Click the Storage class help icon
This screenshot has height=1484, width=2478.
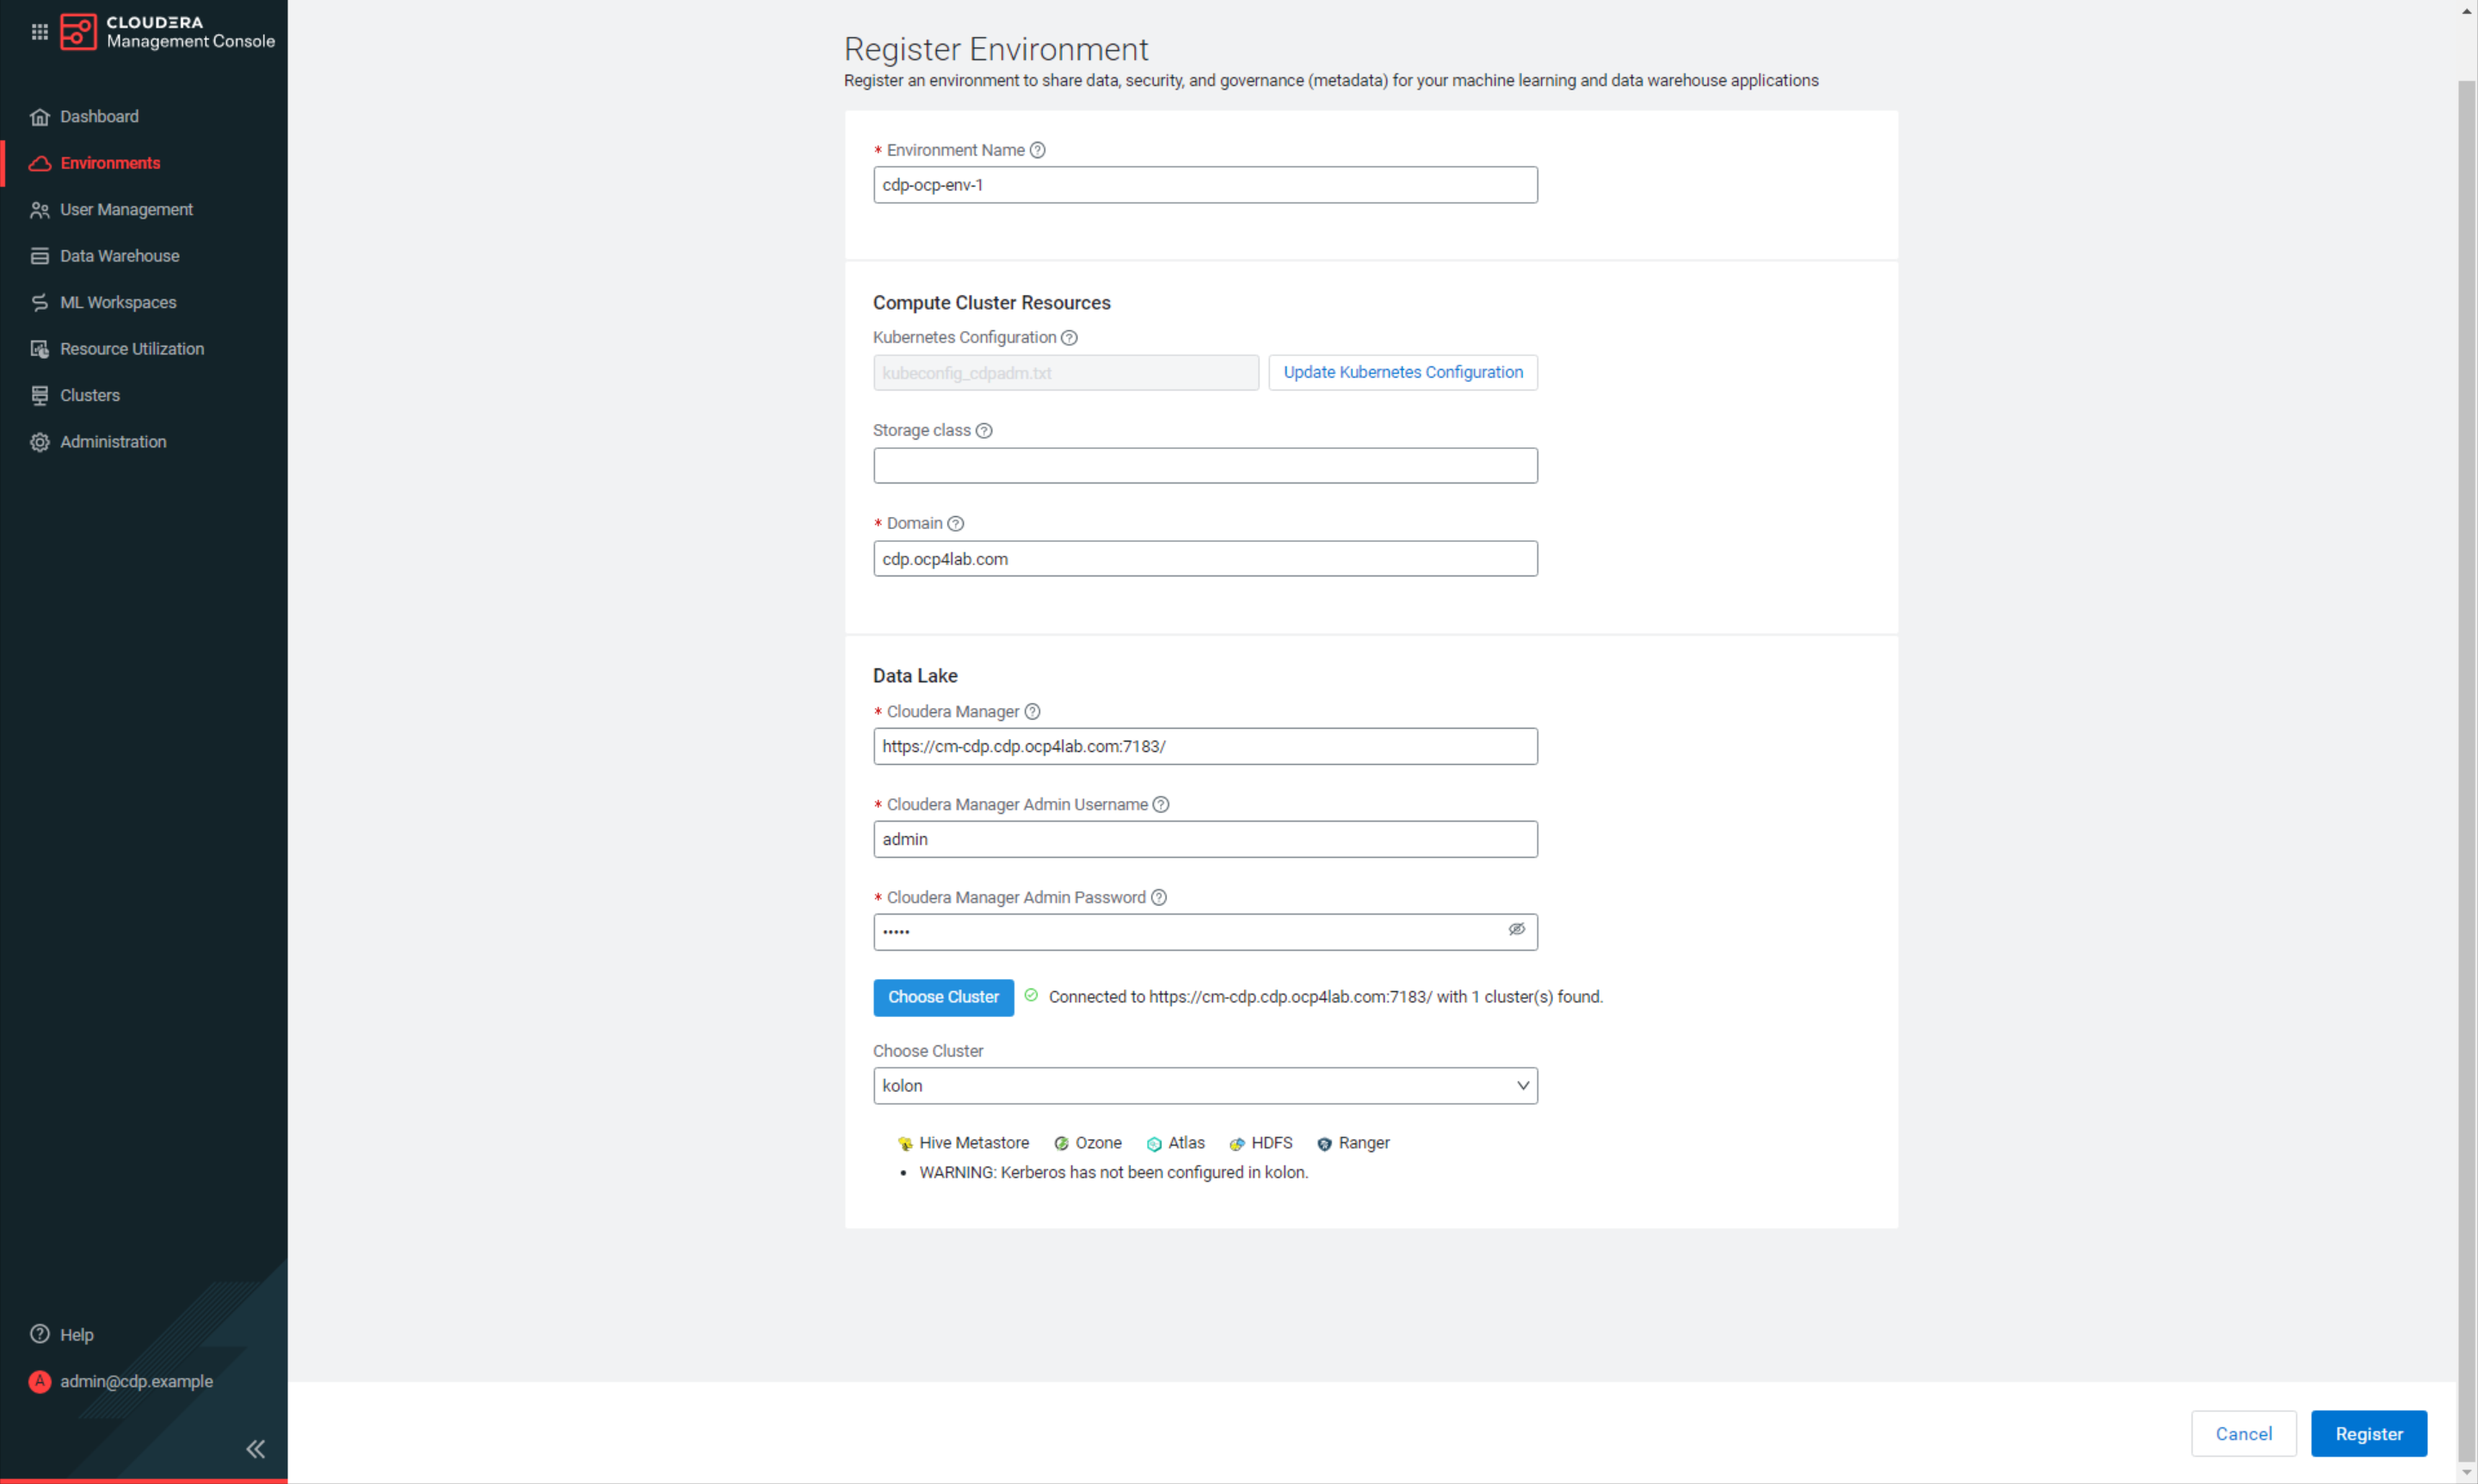(x=984, y=431)
